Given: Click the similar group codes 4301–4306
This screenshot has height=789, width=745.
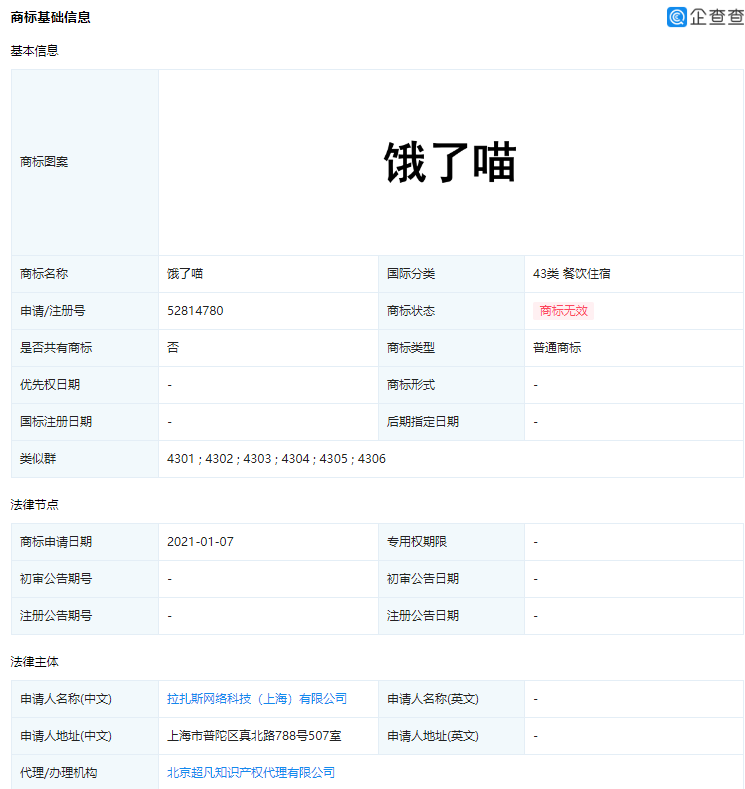Looking at the screenshot, I should click(276, 459).
